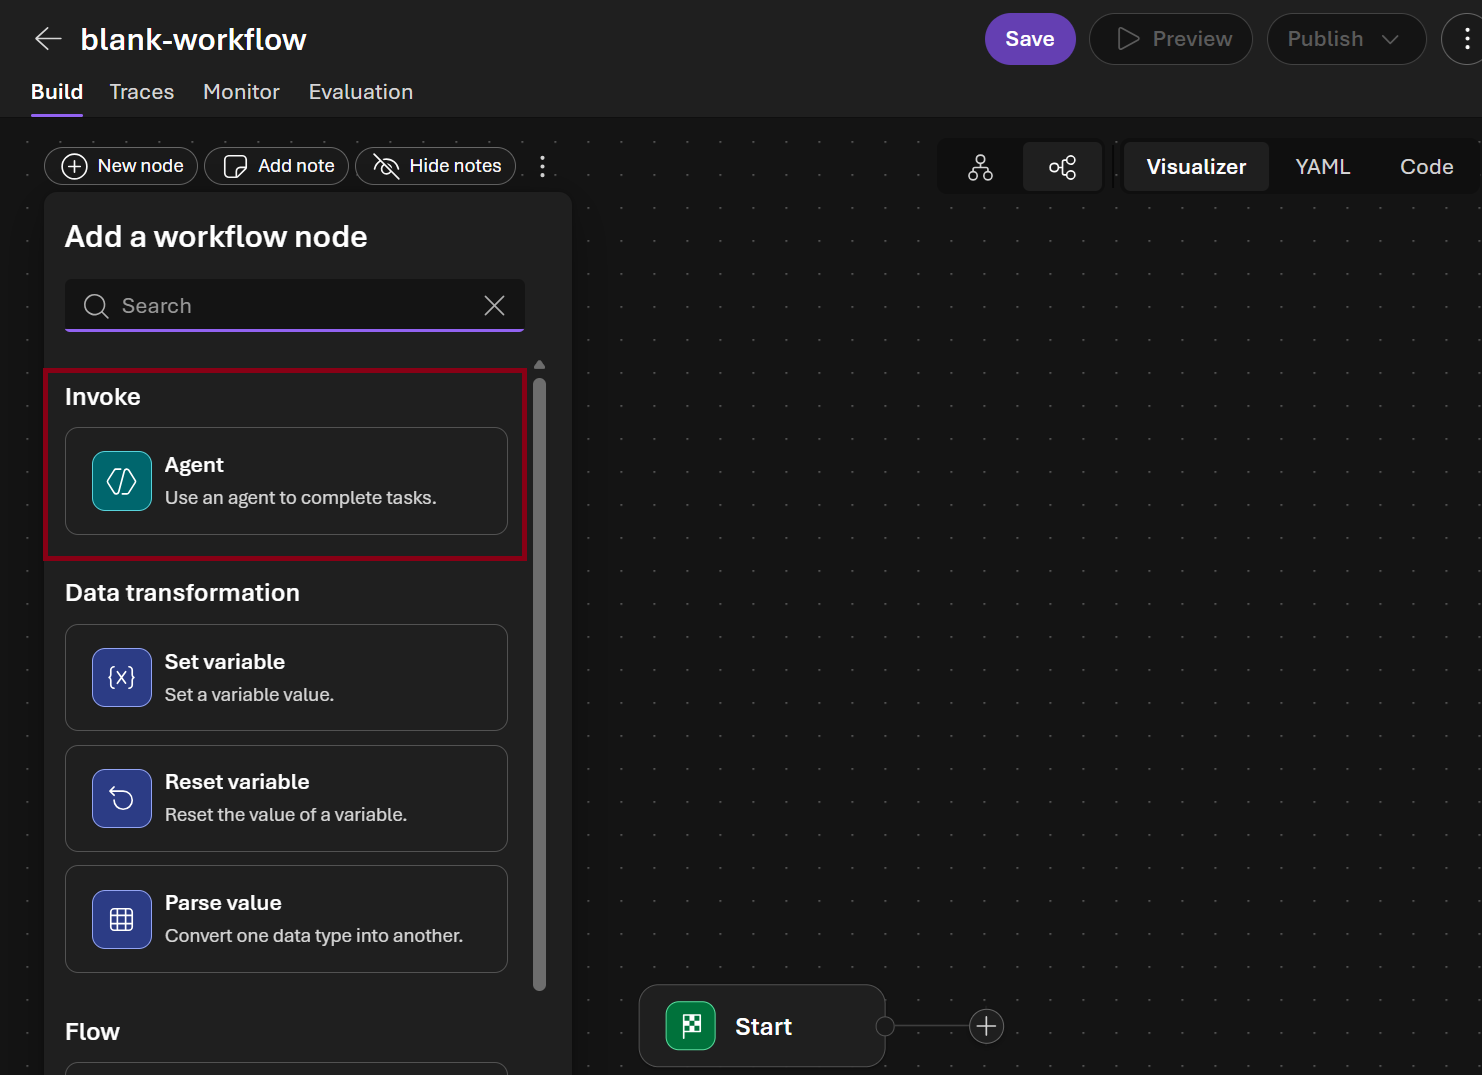Click the Set variable curly-brace icon
The width and height of the screenshot is (1482, 1075).
point(122,678)
